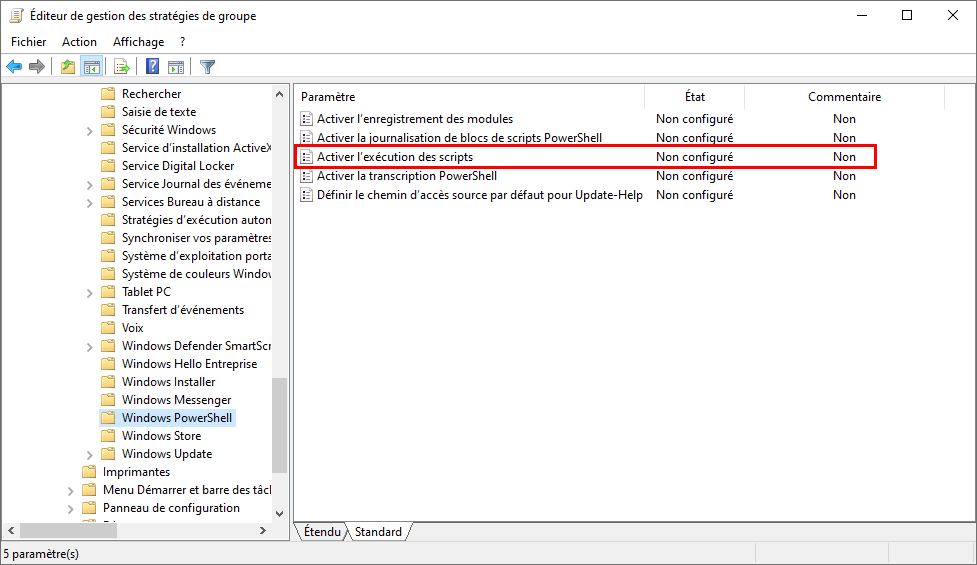Click the Forward arrow toolbar icon
The height and width of the screenshot is (565, 977).
37,67
